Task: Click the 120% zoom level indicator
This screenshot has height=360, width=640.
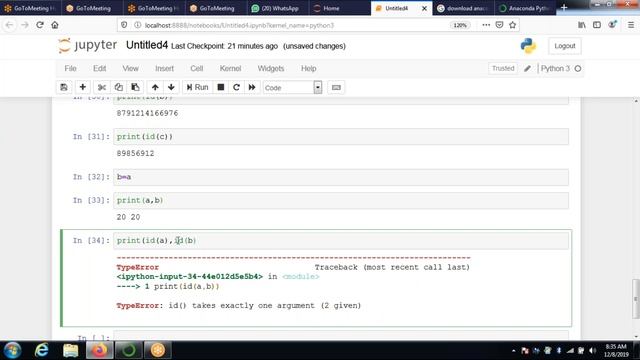Action: [x=460, y=25]
